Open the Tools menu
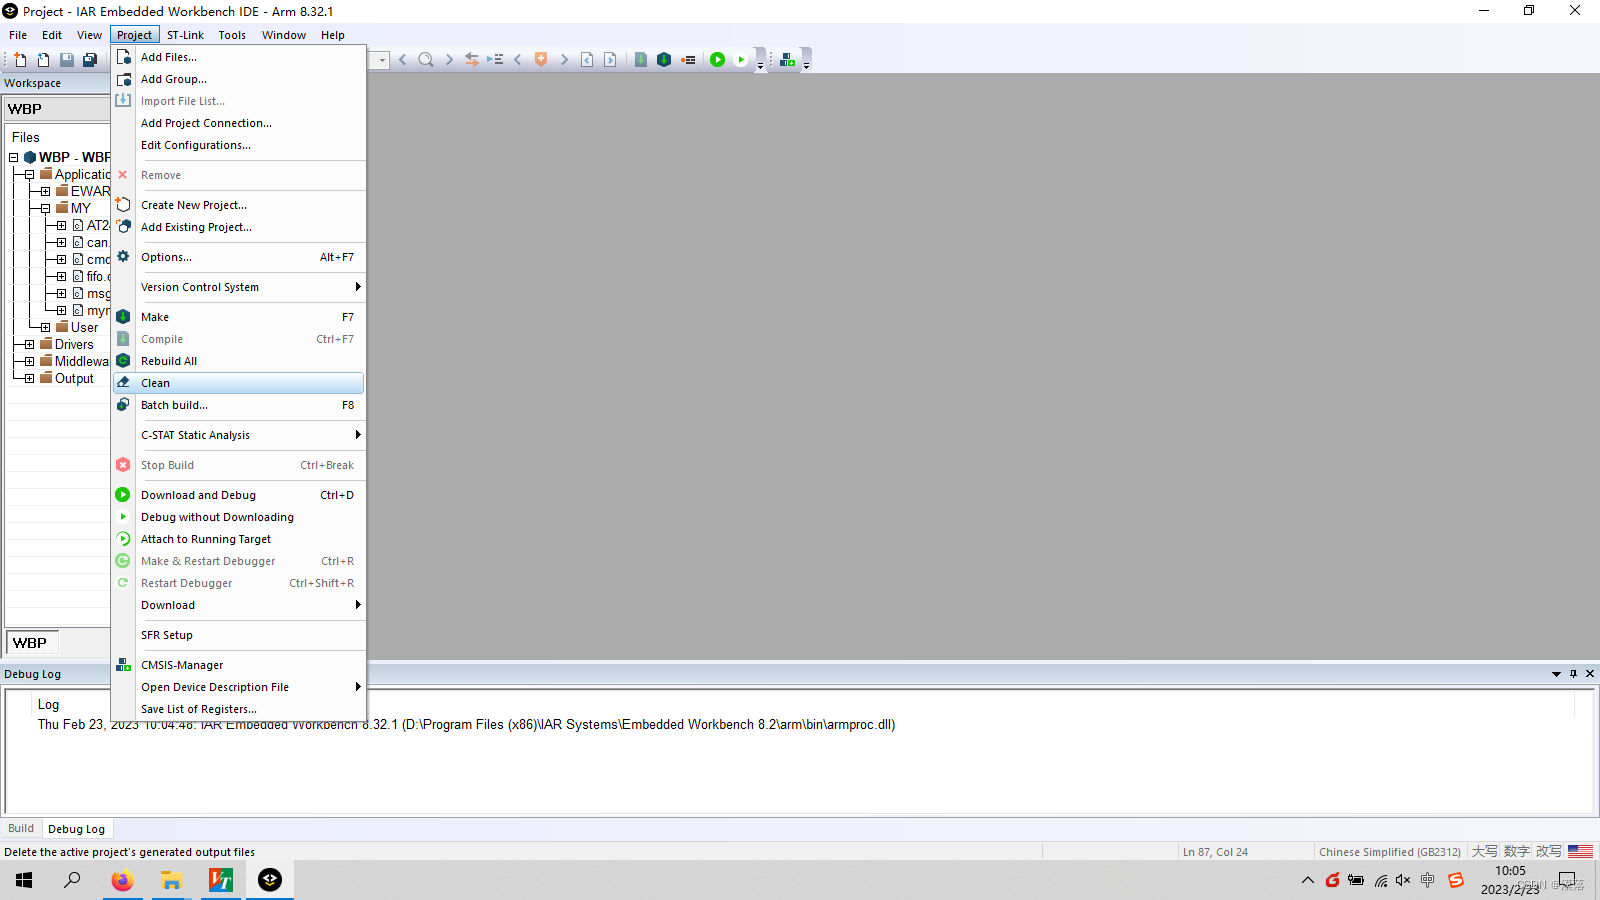 tap(232, 35)
